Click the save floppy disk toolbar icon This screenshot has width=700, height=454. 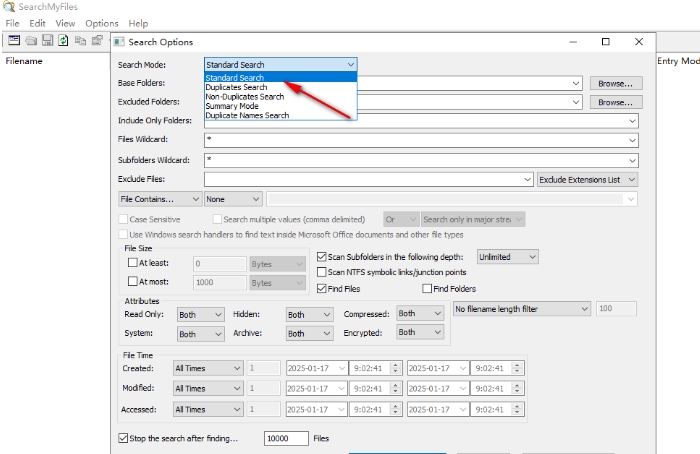point(47,40)
